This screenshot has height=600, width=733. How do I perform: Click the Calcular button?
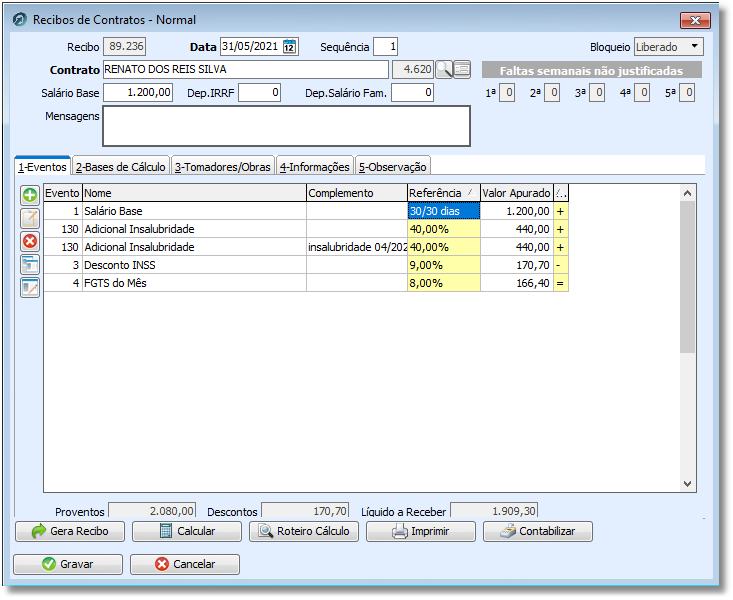tap(187, 532)
